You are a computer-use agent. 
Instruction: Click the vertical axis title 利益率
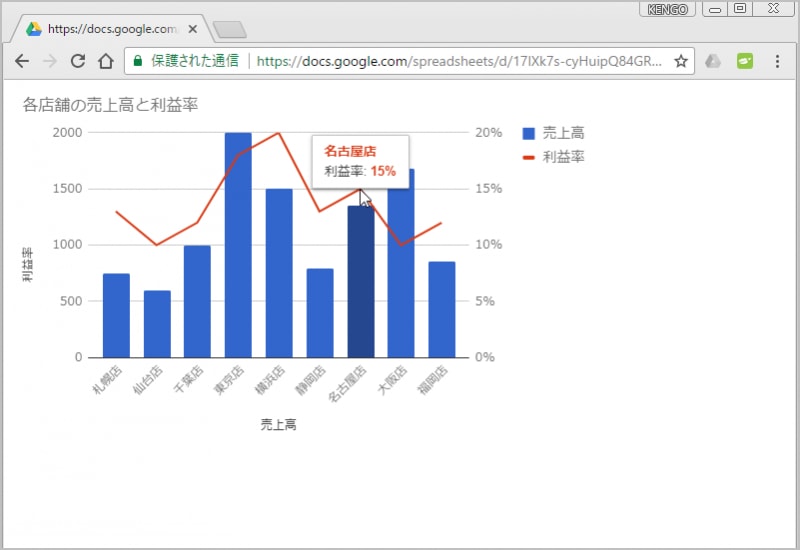28,264
